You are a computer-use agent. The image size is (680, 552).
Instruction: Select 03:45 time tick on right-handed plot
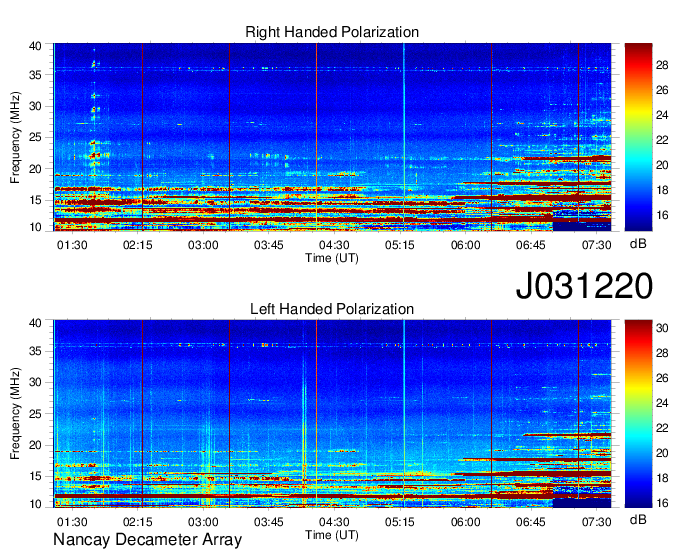point(268,245)
